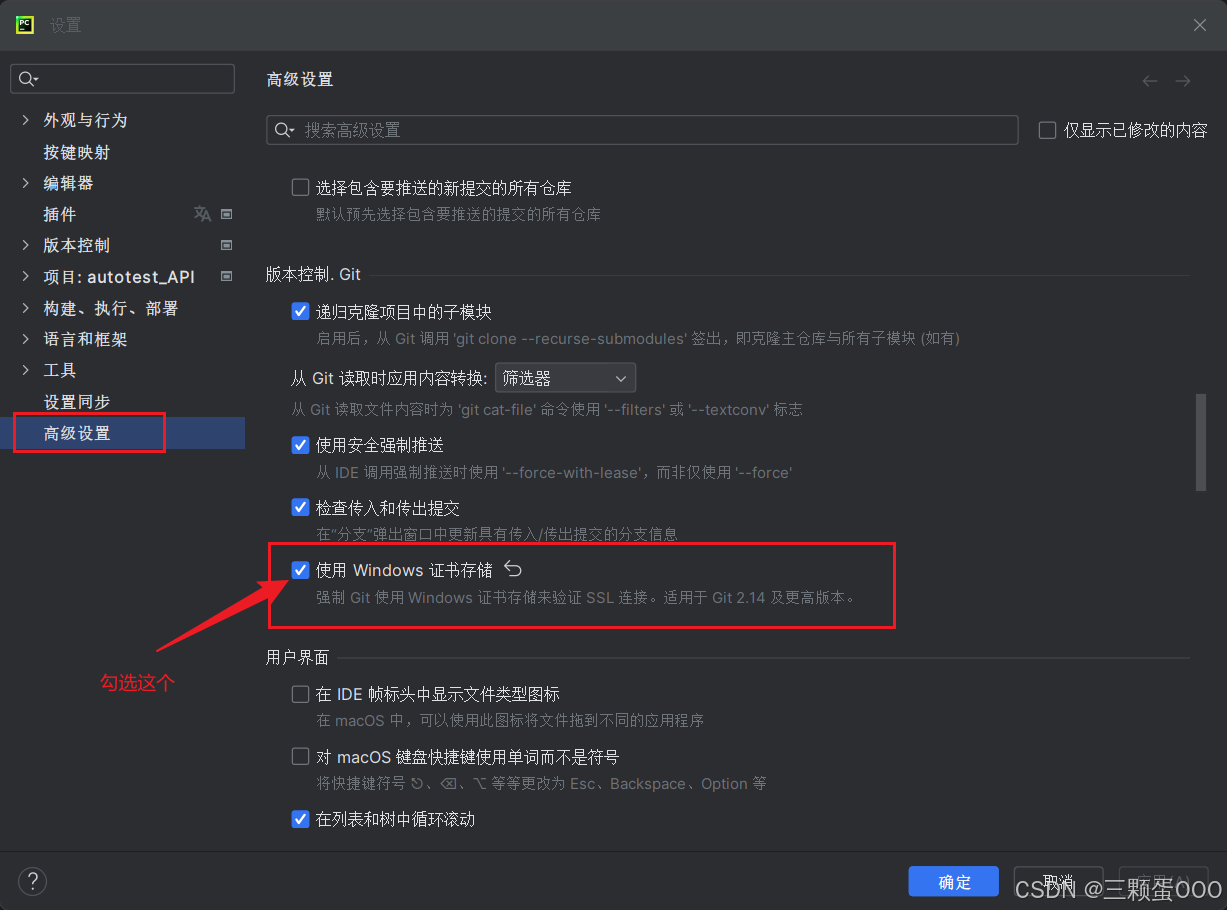Screen dimensions: 1227x910
Task: Click the PyCharm logo in the title bar
Action: (x=24, y=24)
